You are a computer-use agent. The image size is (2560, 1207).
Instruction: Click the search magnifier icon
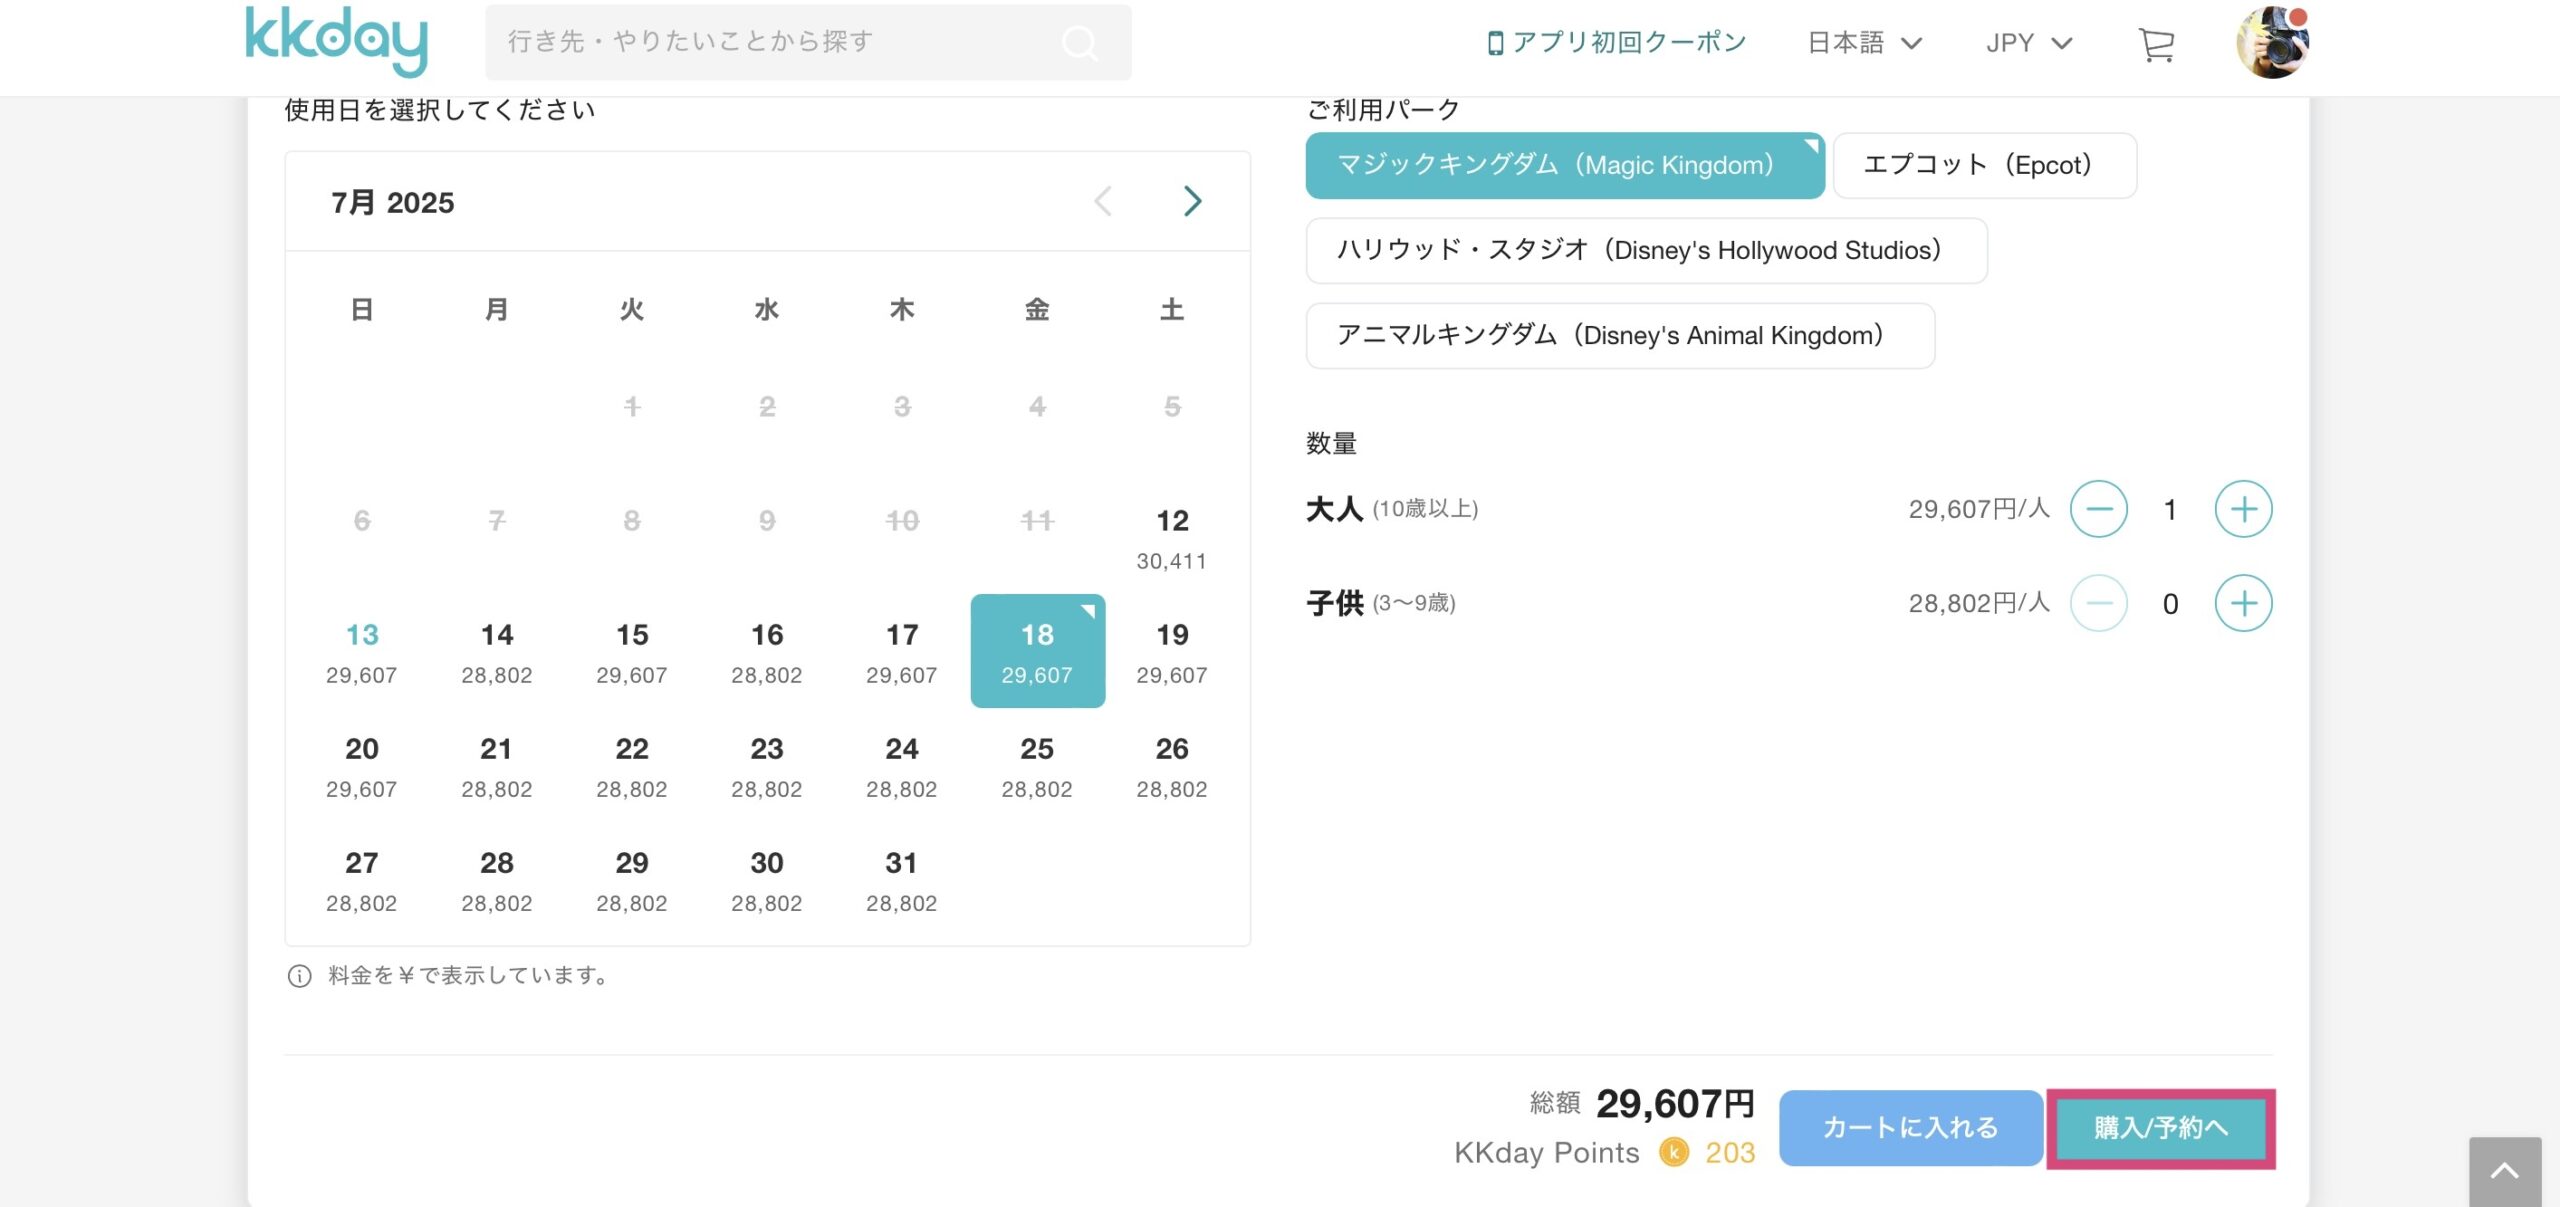coord(1079,42)
